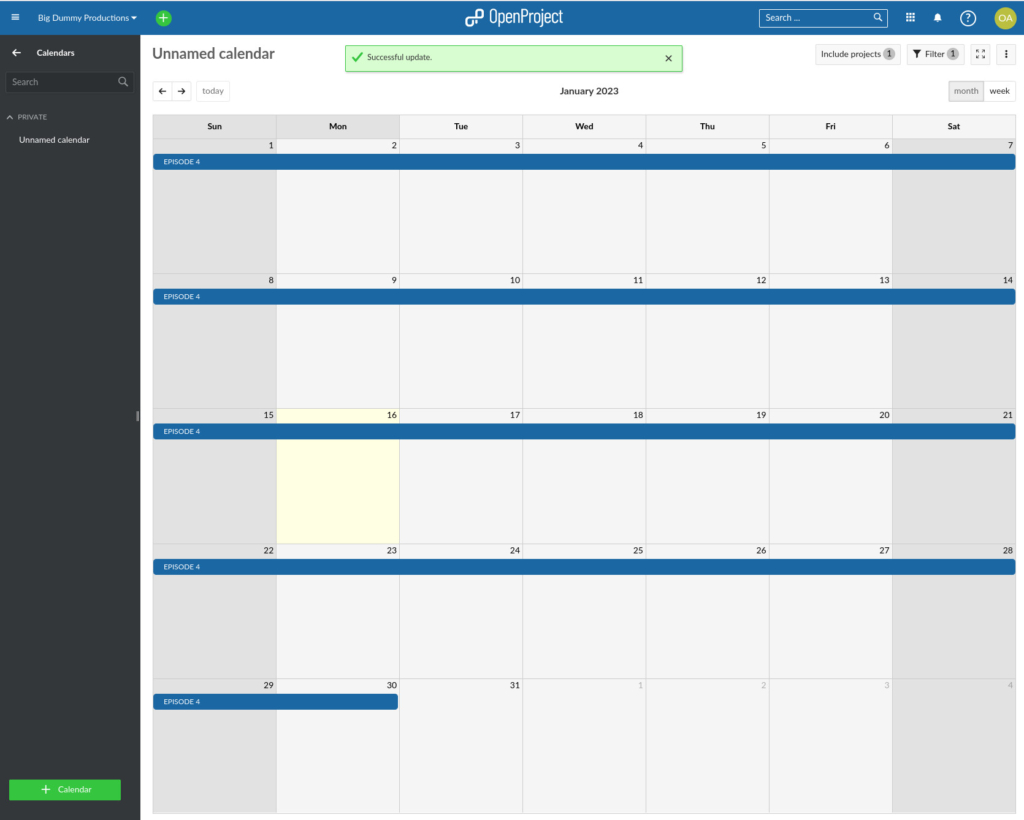This screenshot has height=820, width=1024.
Task: Open notifications bell
Action: 937,17
